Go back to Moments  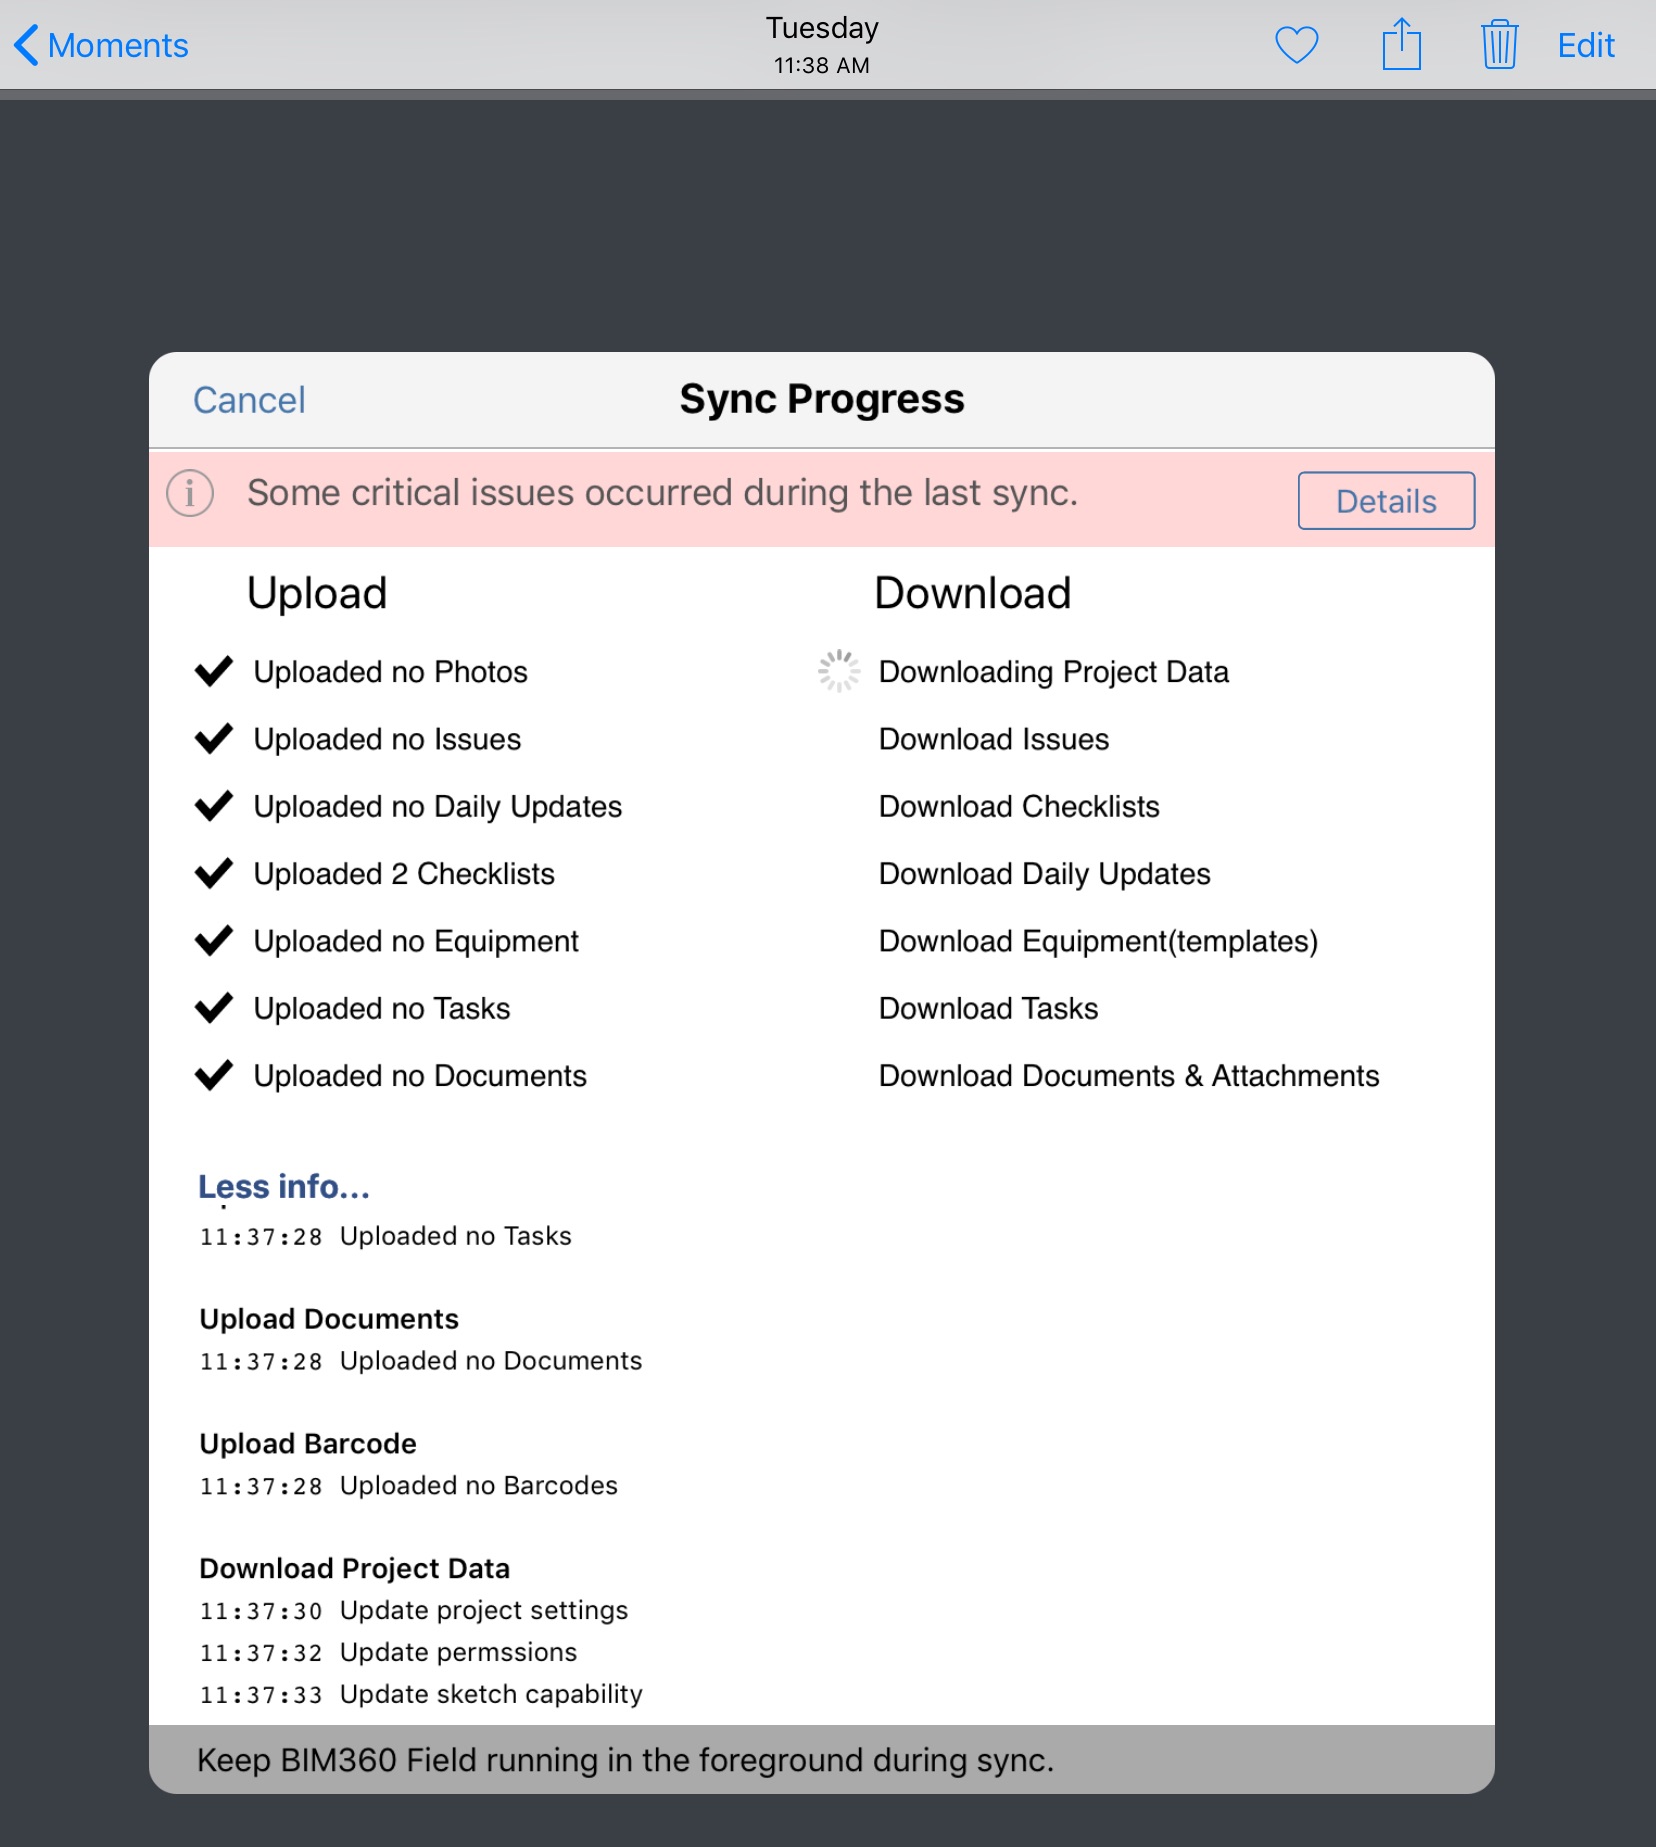[117, 46]
